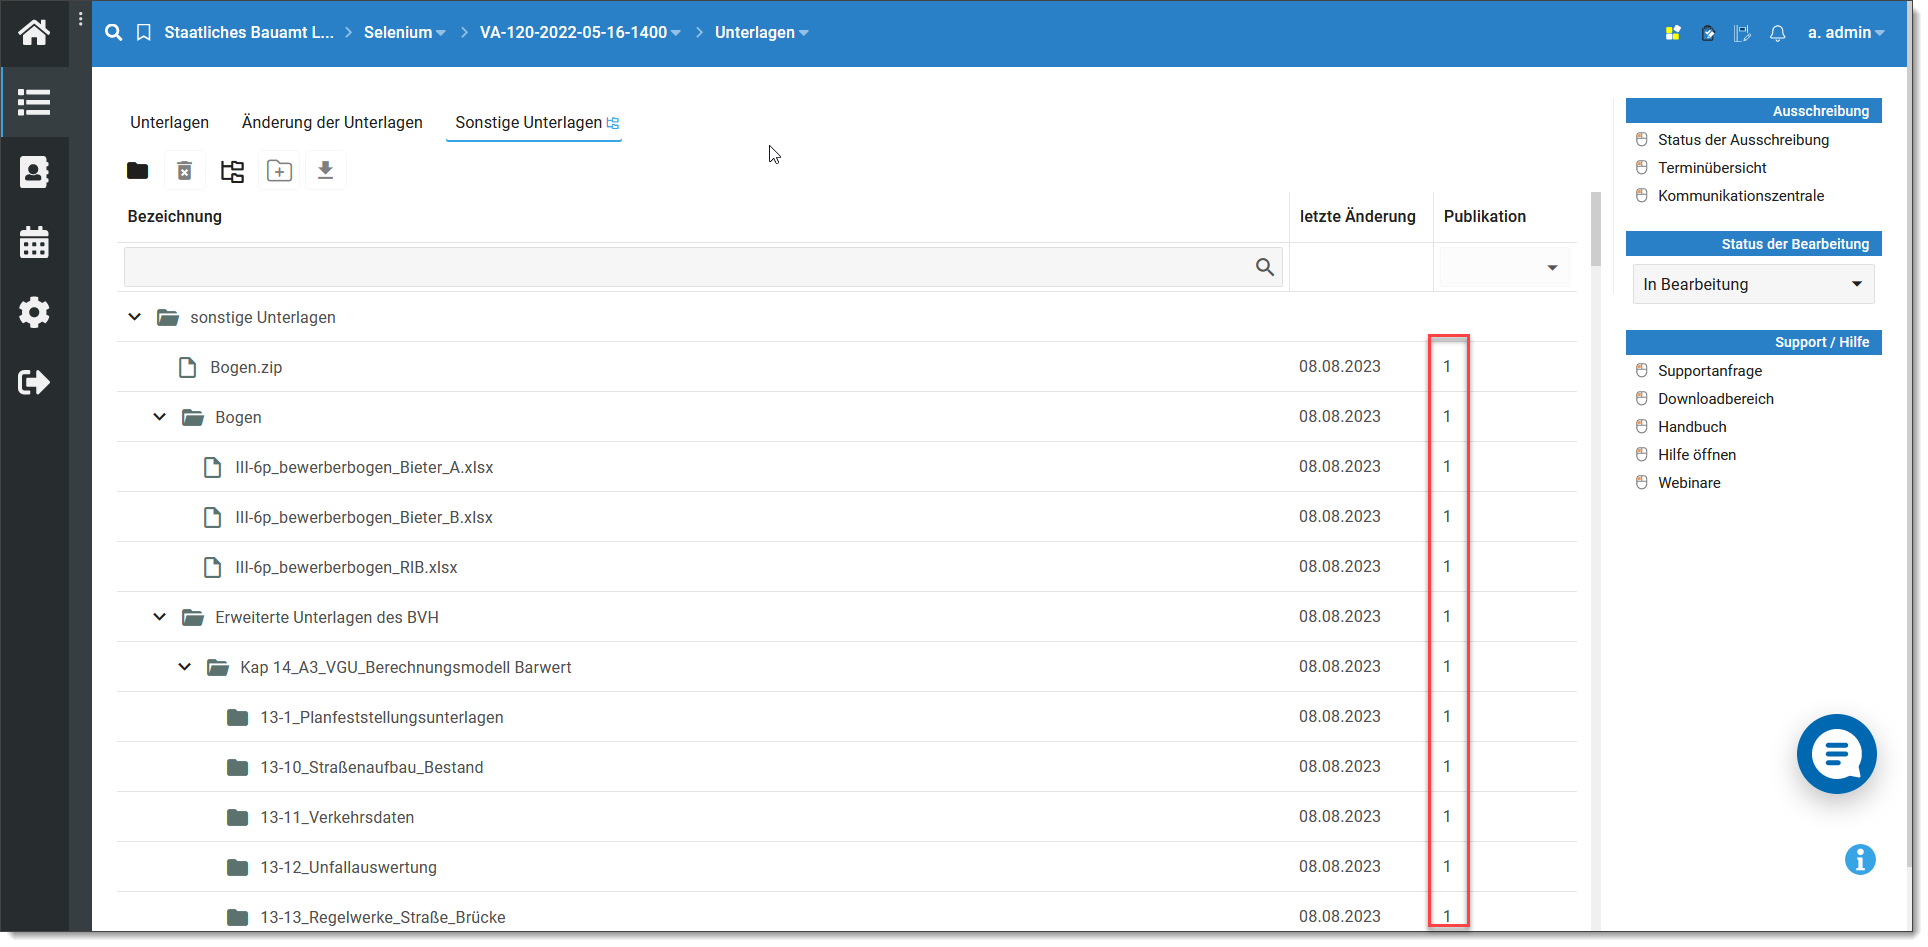Screen dimensions: 1928x947
Task: Click the download arrow toolbar icon
Action: point(325,171)
